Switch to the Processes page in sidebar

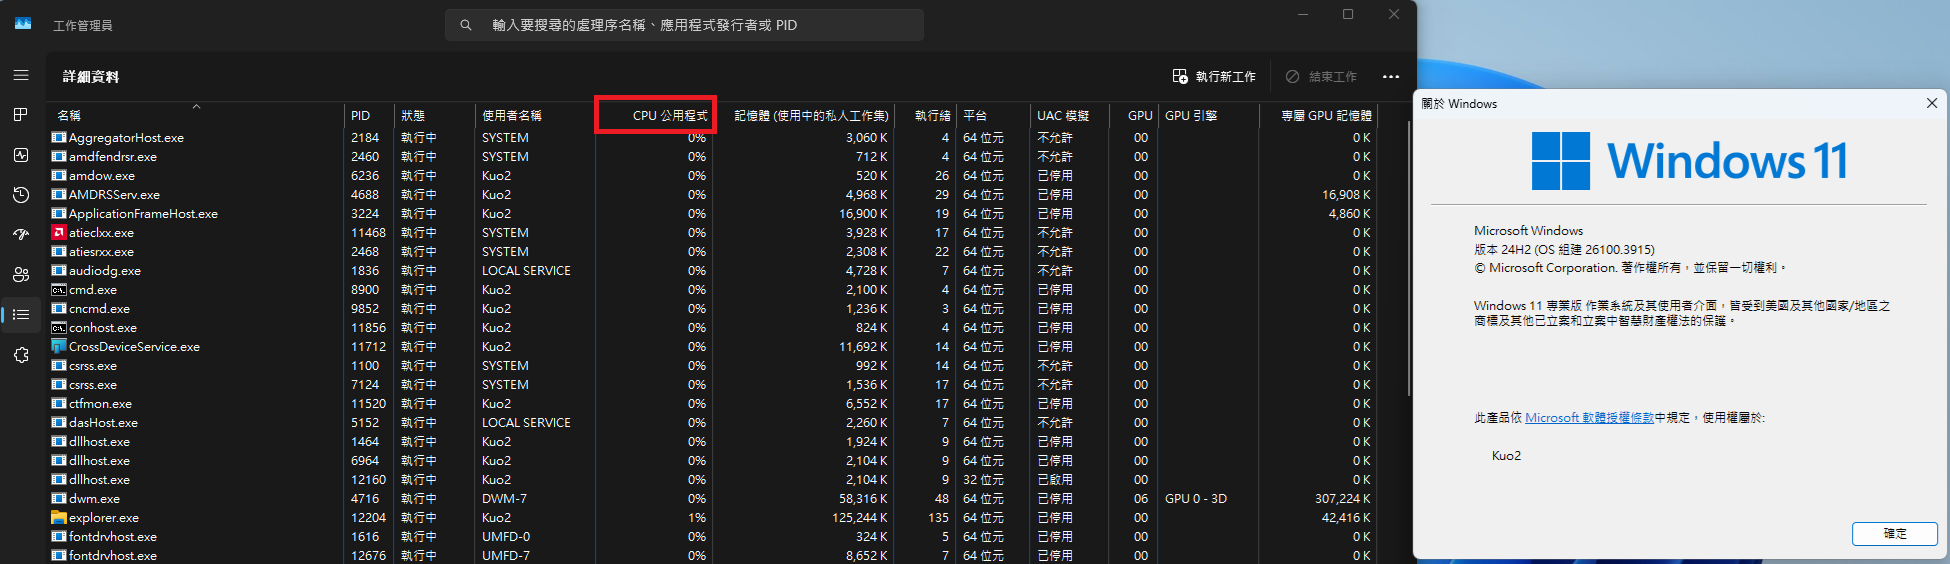point(21,115)
